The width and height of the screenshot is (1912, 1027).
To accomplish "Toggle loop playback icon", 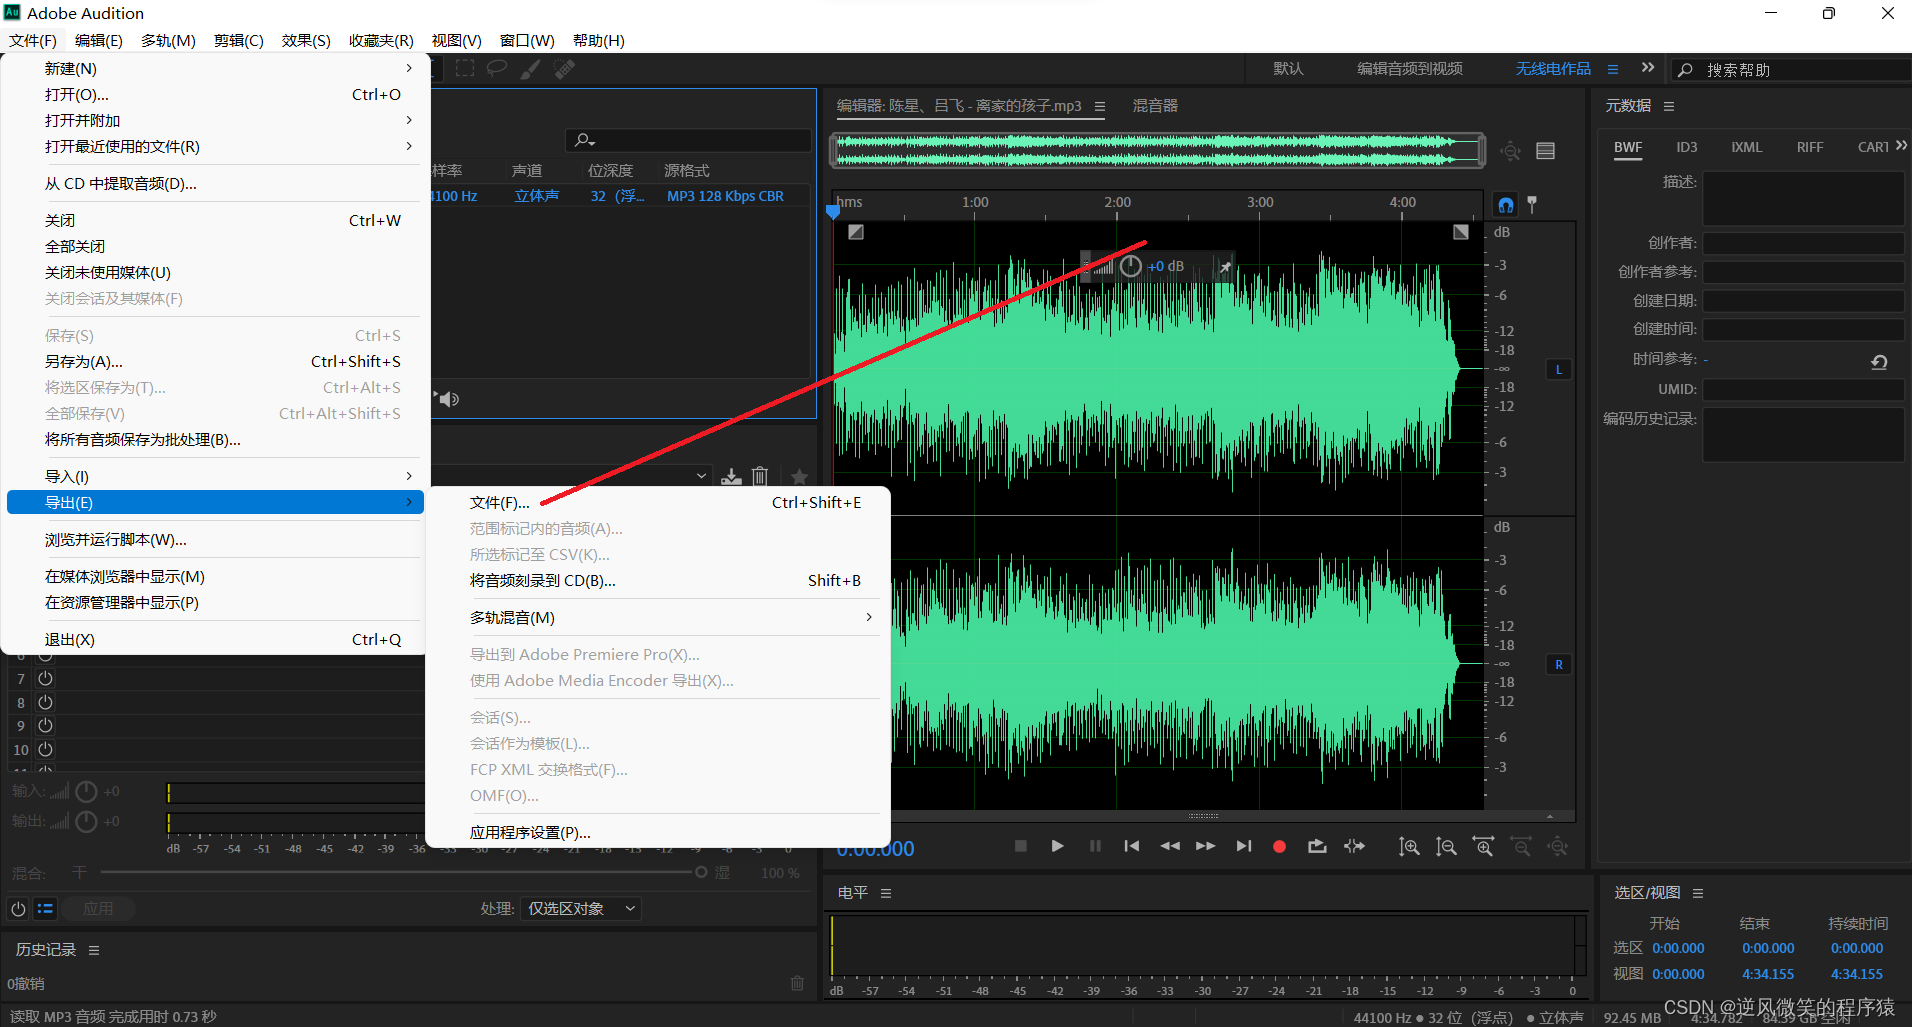I will (1317, 846).
